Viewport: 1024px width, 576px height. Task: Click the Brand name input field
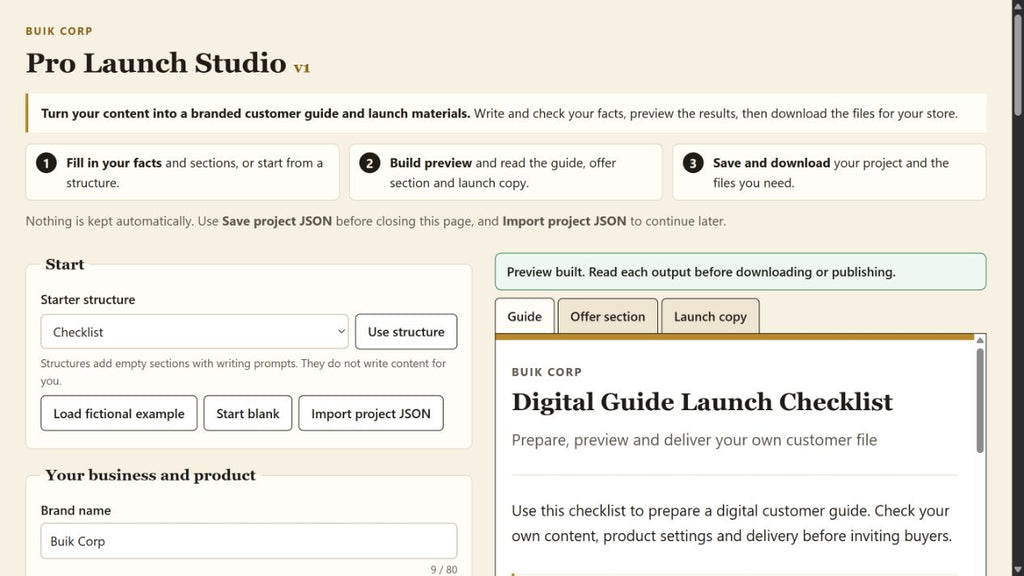[249, 541]
